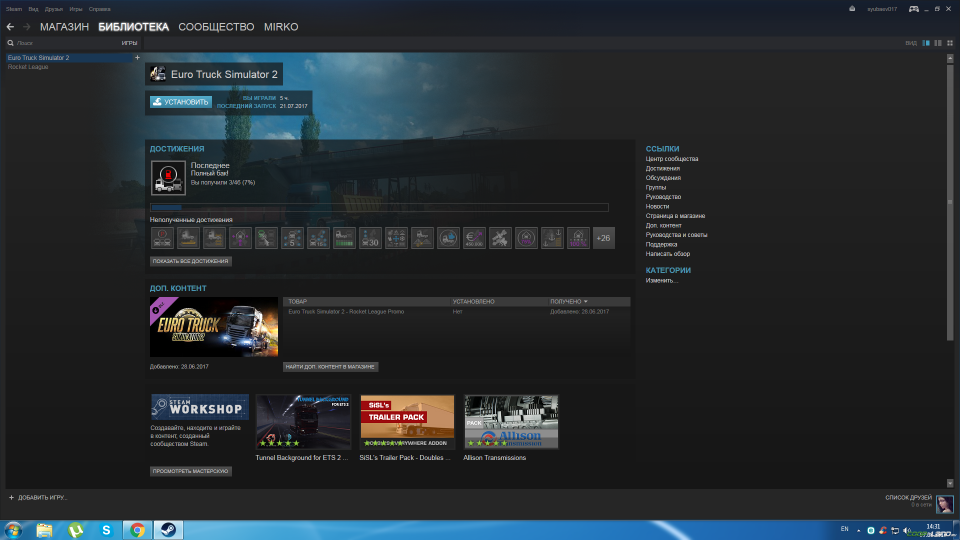The height and width of the screenshot is (540, 960).
Task: Switch to the БИБЛИОТЕКА tab
Action: pos(133,27)
